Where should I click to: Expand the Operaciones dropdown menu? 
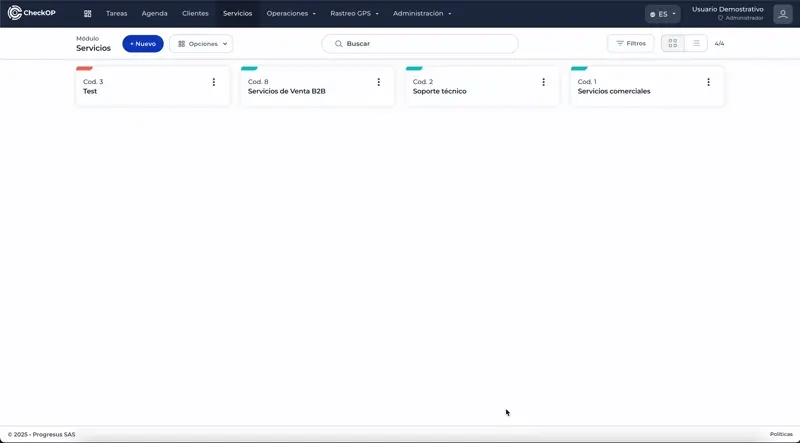click(291, 14)
